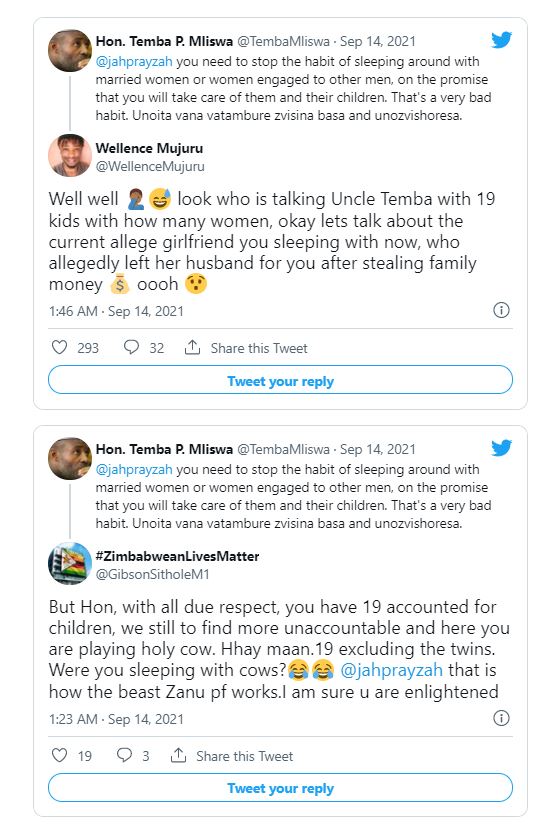Click share icon in first tweet card

click(x=193, y=347)
